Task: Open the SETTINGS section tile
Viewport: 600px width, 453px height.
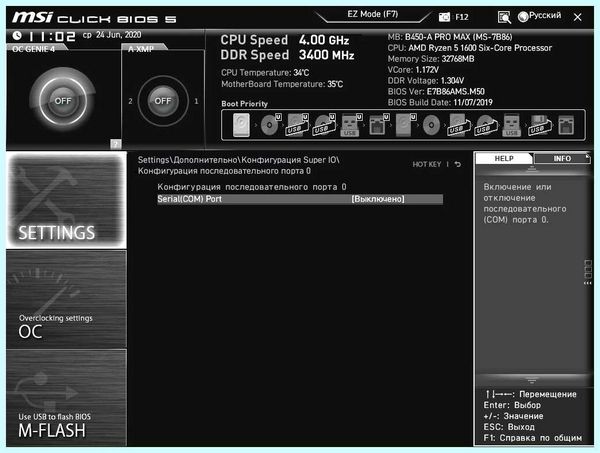Action: 66,200
